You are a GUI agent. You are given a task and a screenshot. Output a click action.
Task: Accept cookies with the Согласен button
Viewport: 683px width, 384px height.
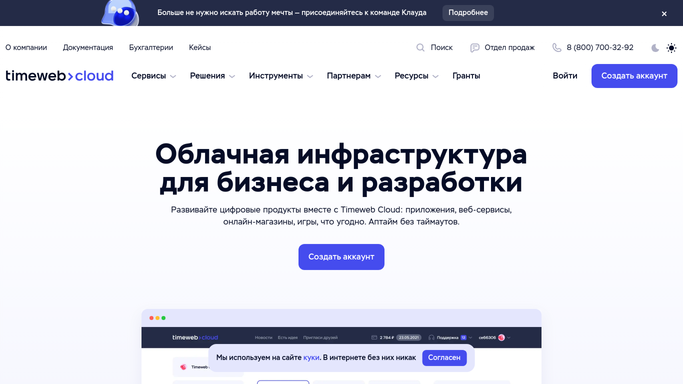pos(444,357)
